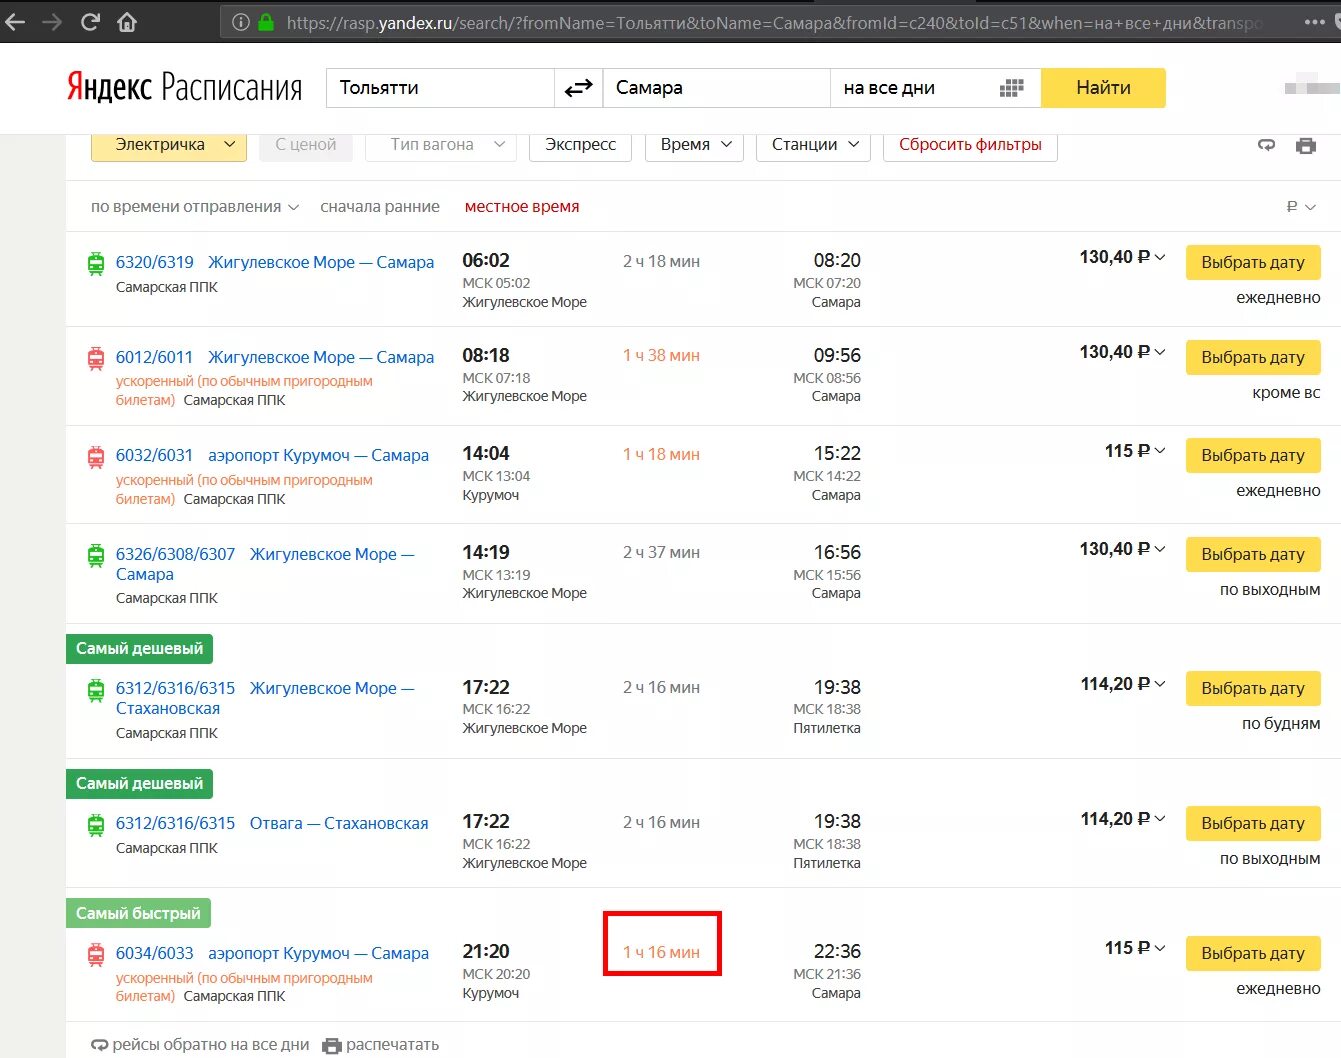1341x1058 pixels.
Task: Click 'Выбрать дату' for the 14:19 train
Action: pos(1253,554)
